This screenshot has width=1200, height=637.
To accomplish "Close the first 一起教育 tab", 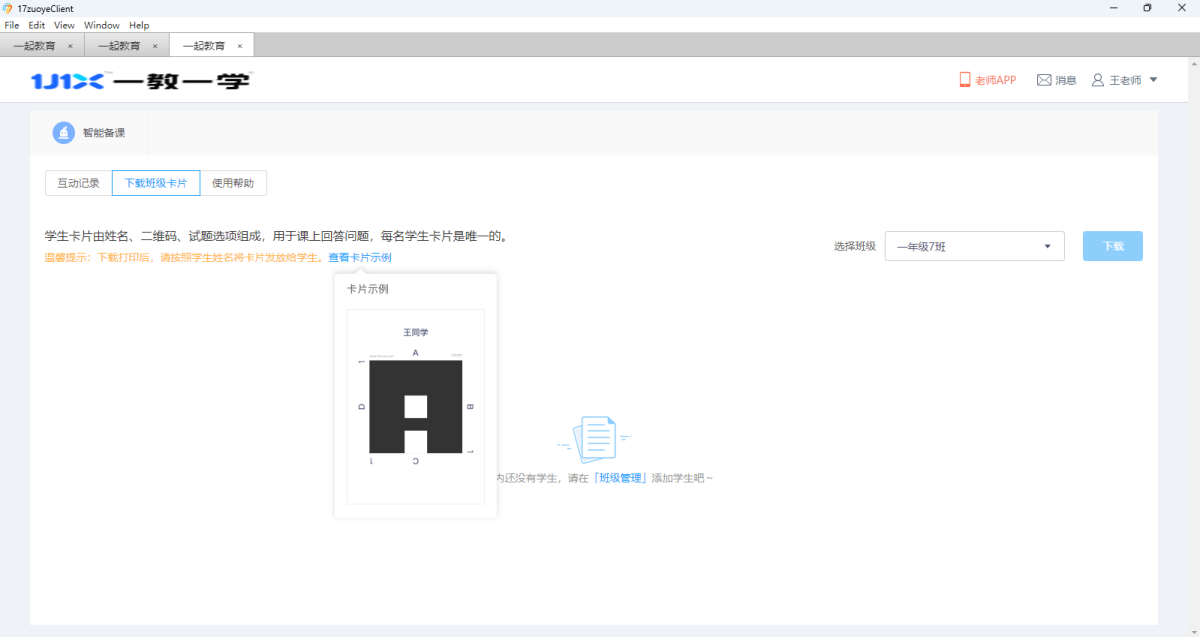I will point(70,46).
